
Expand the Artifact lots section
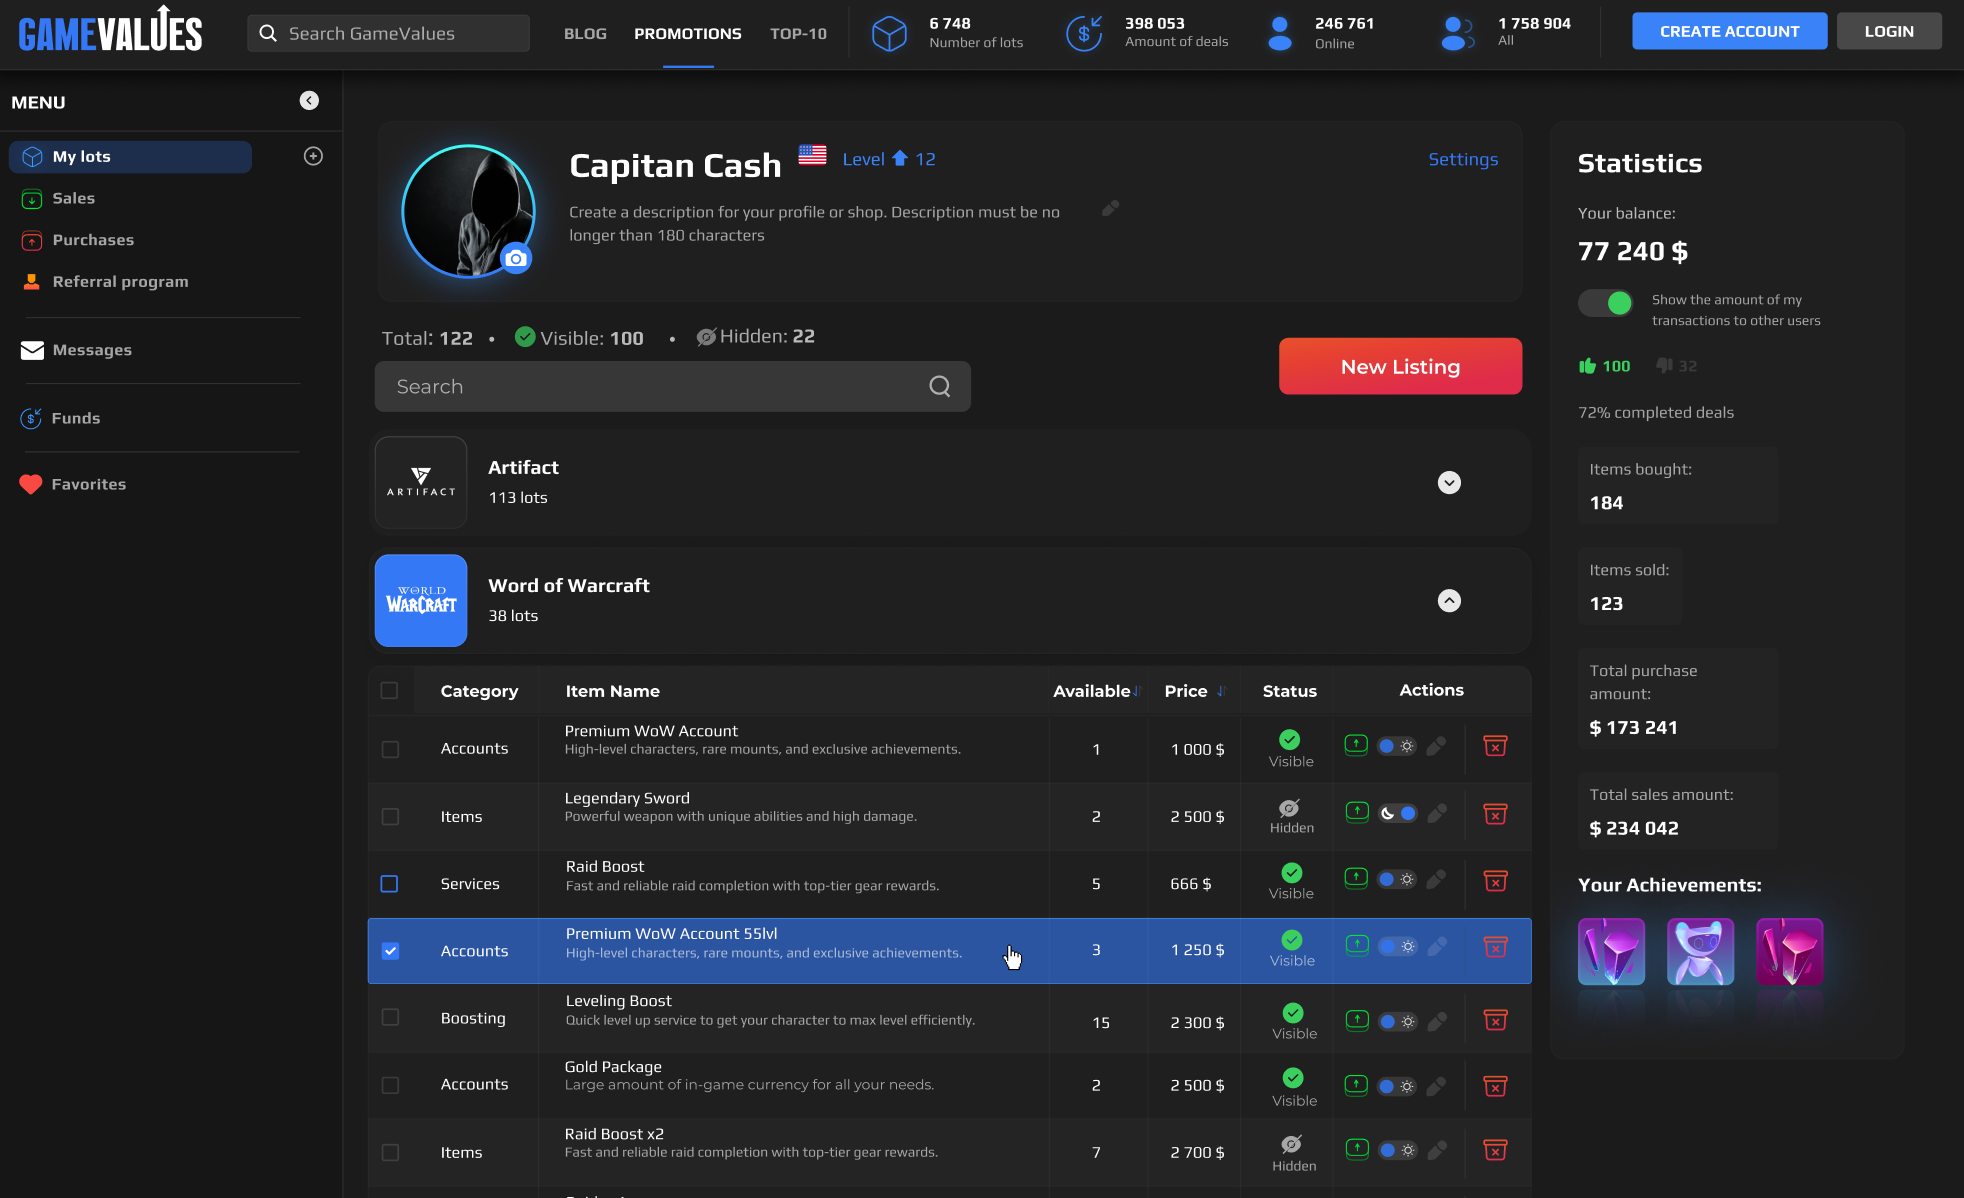(1449, 483)
